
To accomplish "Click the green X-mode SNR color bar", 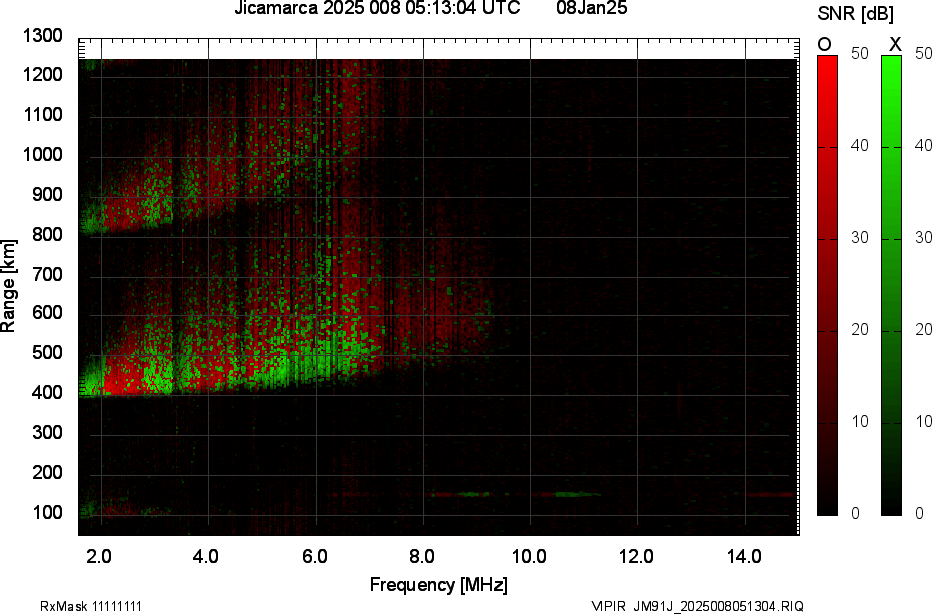I will [x=891, y=285].
